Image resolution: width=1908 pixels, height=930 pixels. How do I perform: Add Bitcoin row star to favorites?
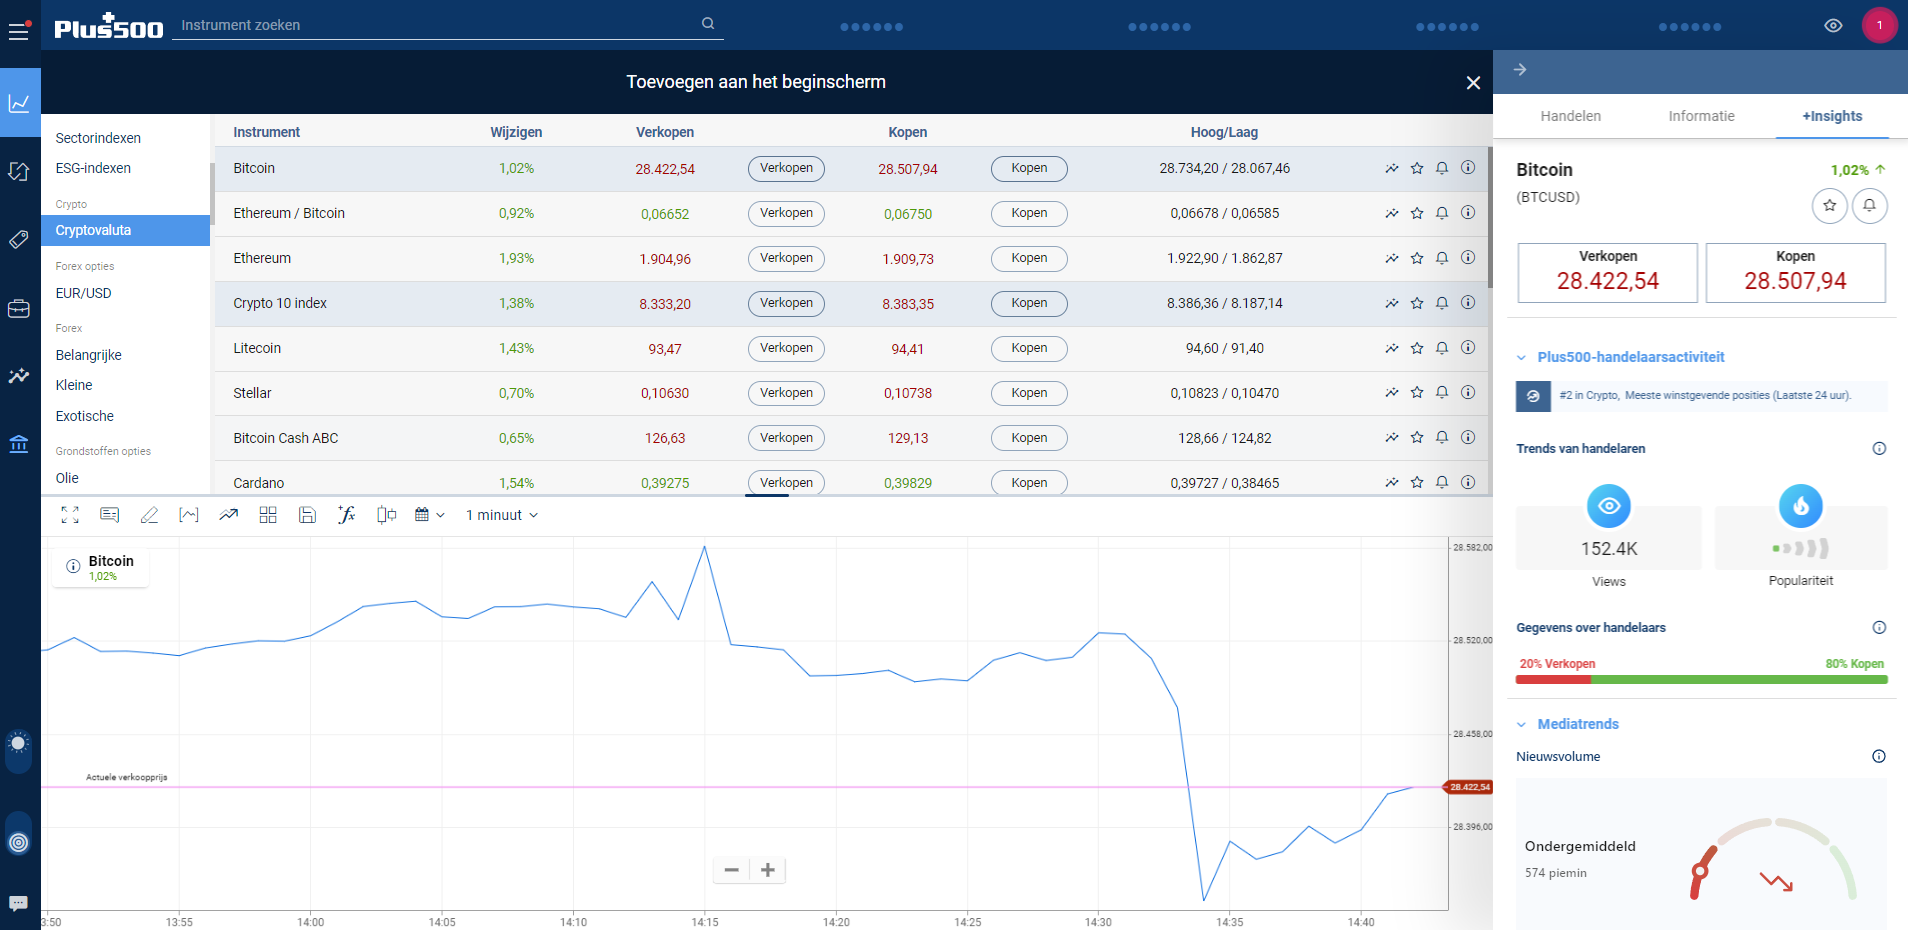pyautogui.click(x=1416, y=168)
